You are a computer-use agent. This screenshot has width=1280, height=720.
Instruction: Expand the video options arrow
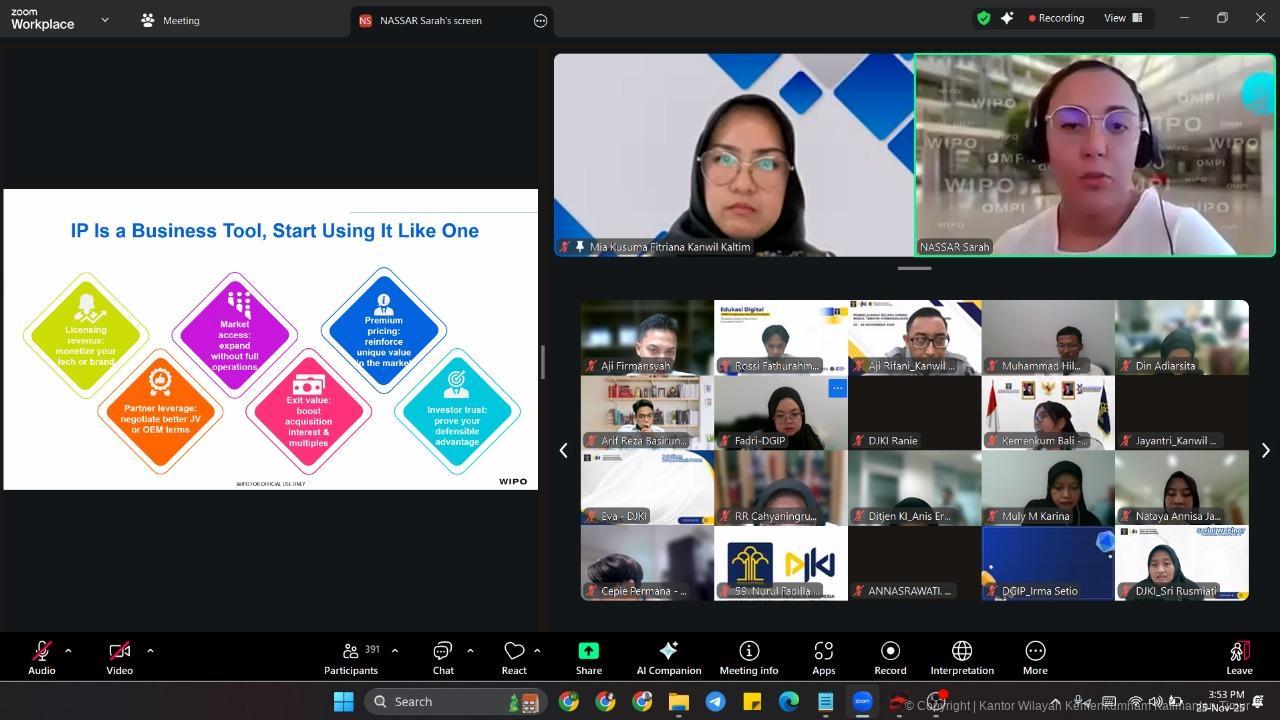coord(150,651)
